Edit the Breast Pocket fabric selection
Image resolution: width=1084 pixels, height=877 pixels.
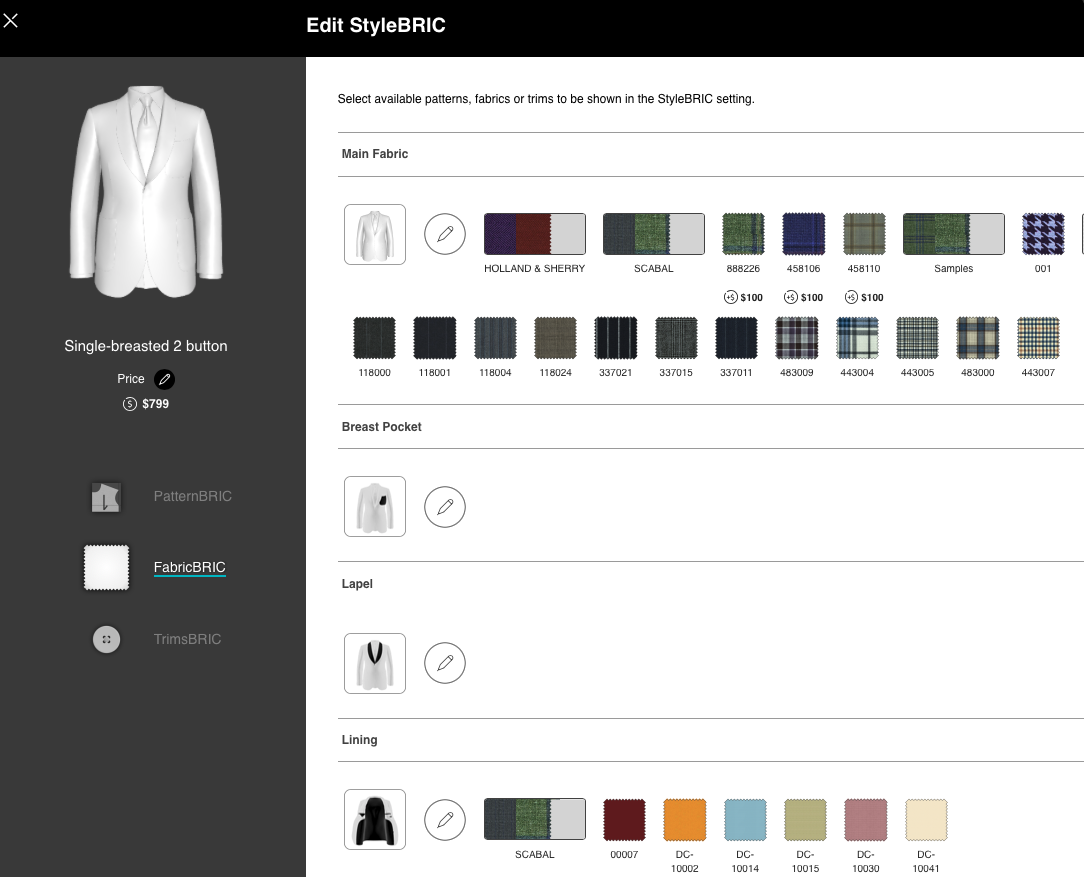pos(445,507)
